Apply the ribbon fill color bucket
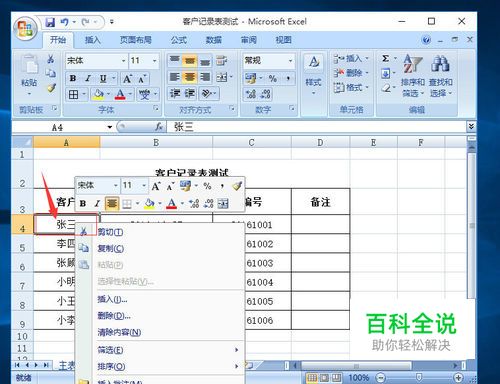This screenshot has height=384, width=500. pos(98,94)
